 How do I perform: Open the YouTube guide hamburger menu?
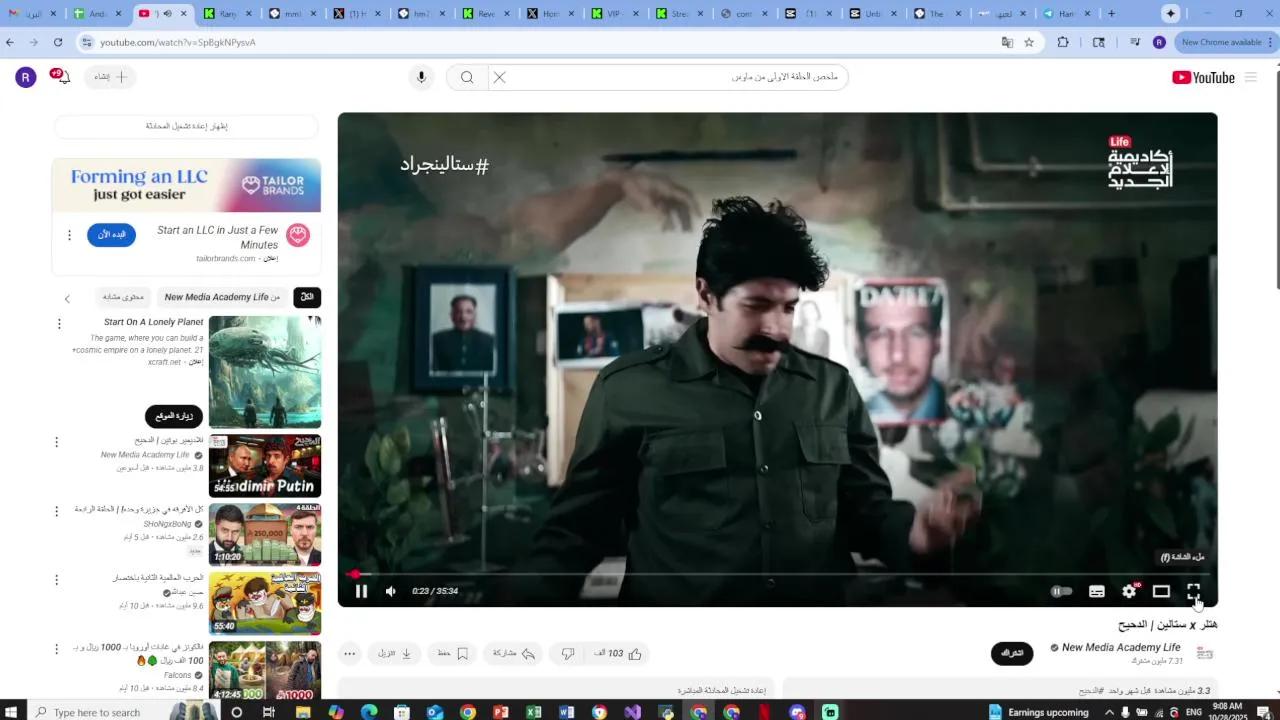1250,77
